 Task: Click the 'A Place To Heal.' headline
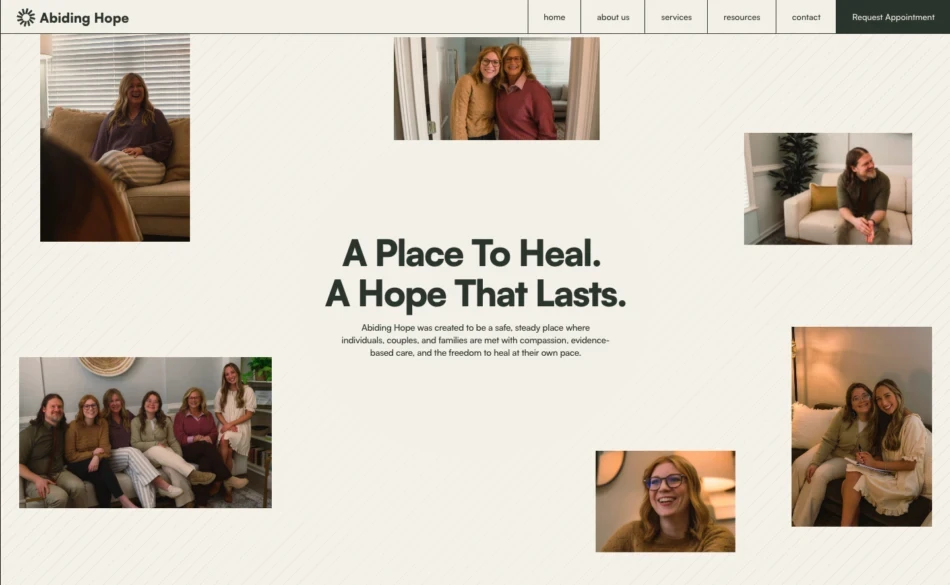[x=471, y=253]
